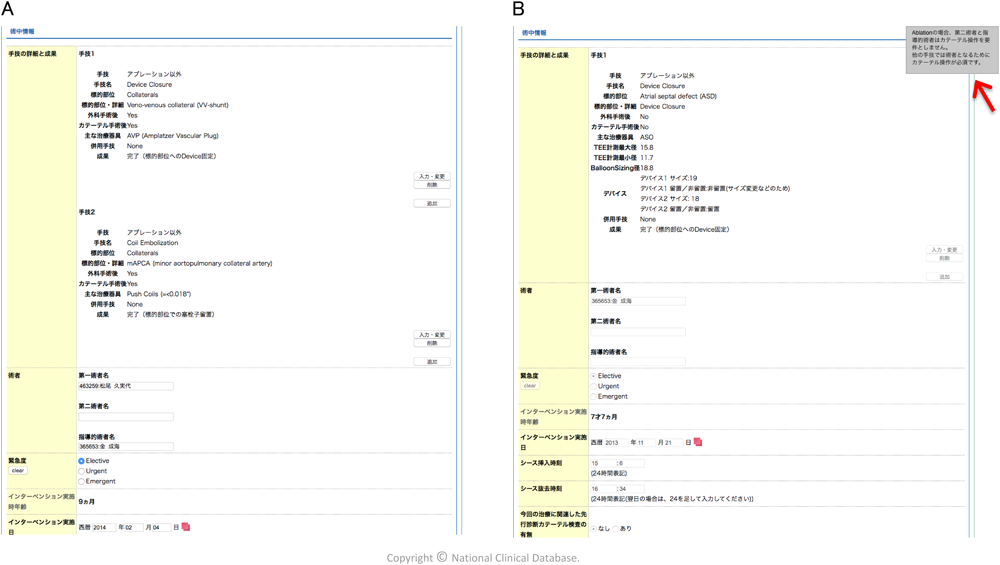Click 第二術者名 input field in panel A

(126, 417)
